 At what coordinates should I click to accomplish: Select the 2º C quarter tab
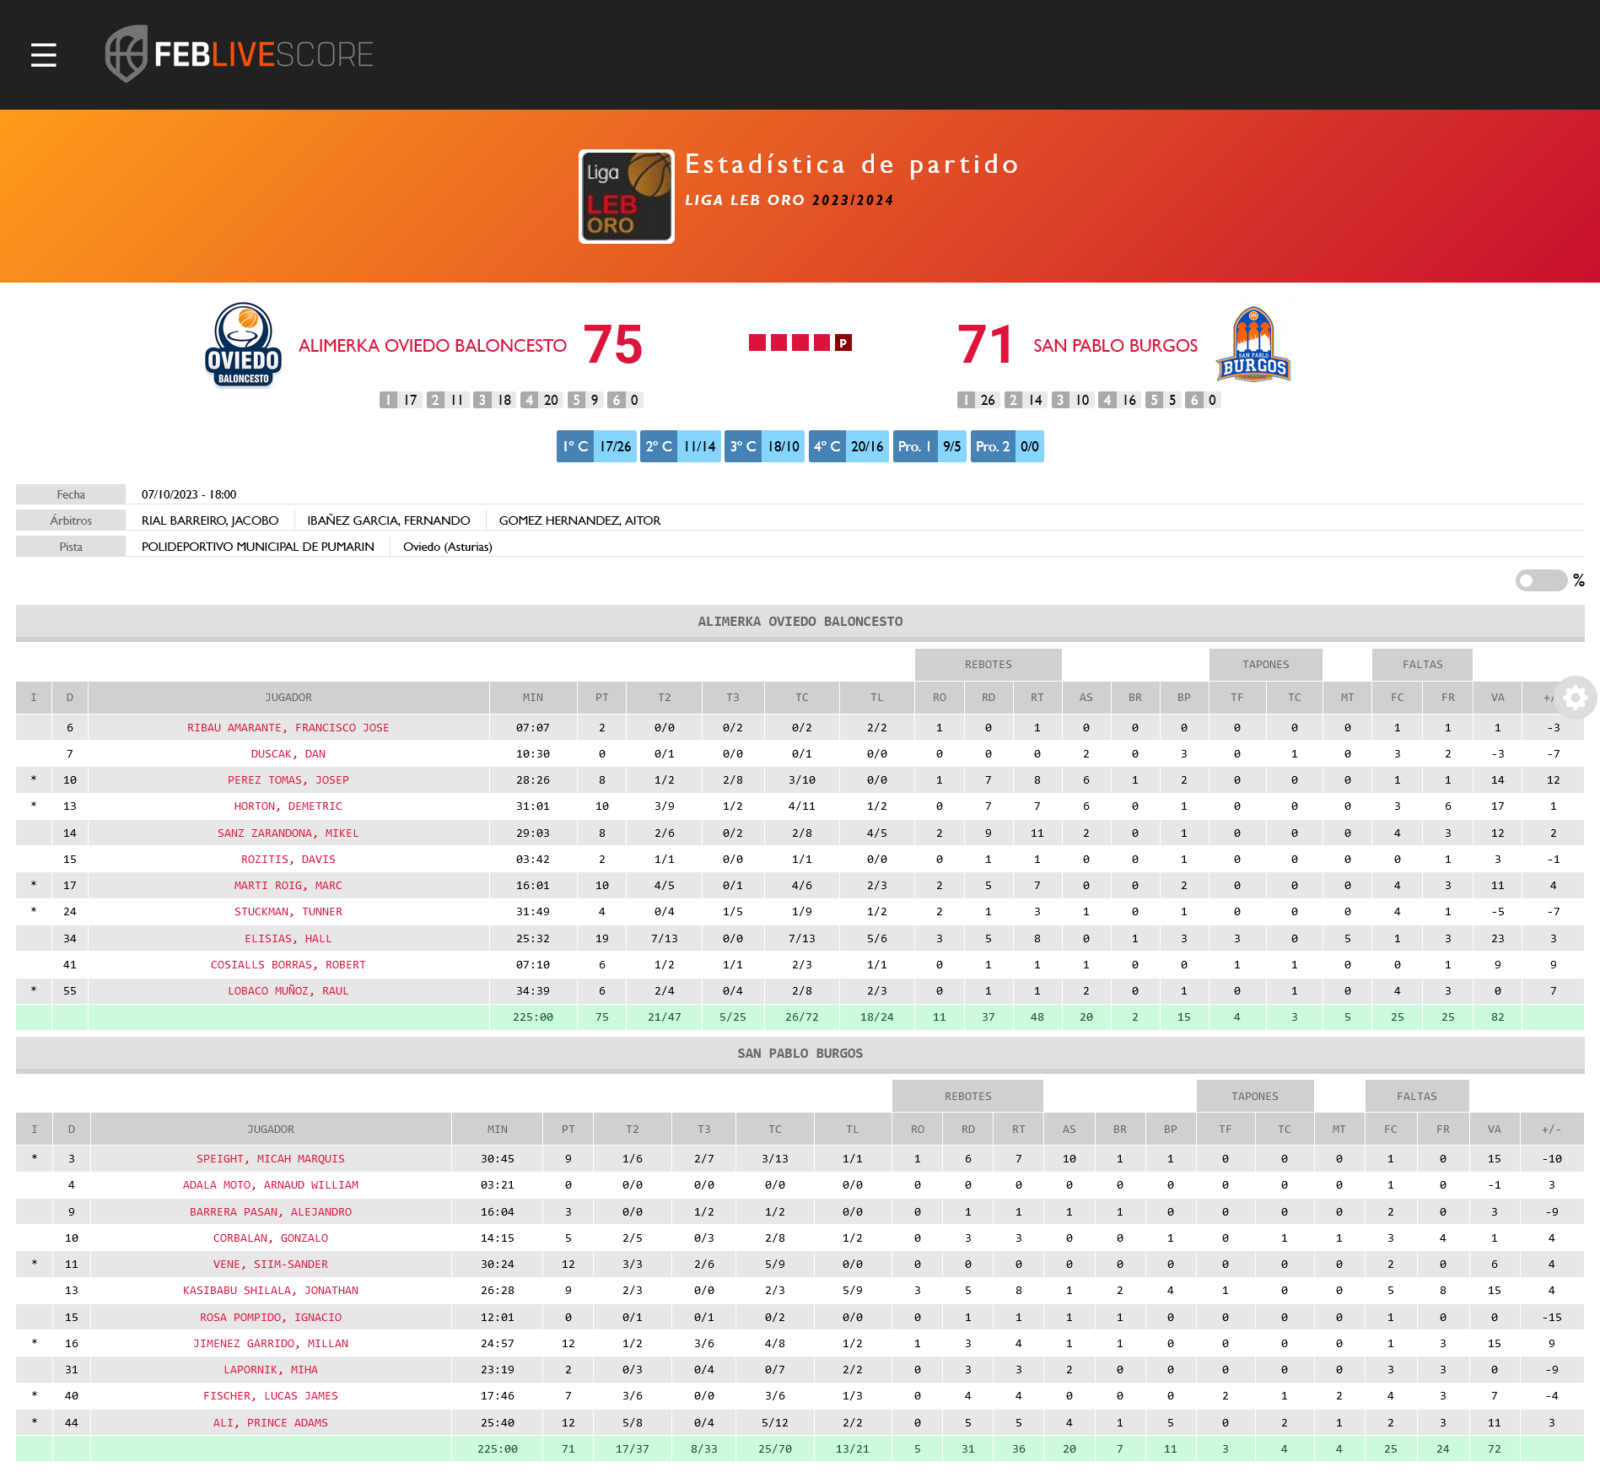(x=680, y=446)
